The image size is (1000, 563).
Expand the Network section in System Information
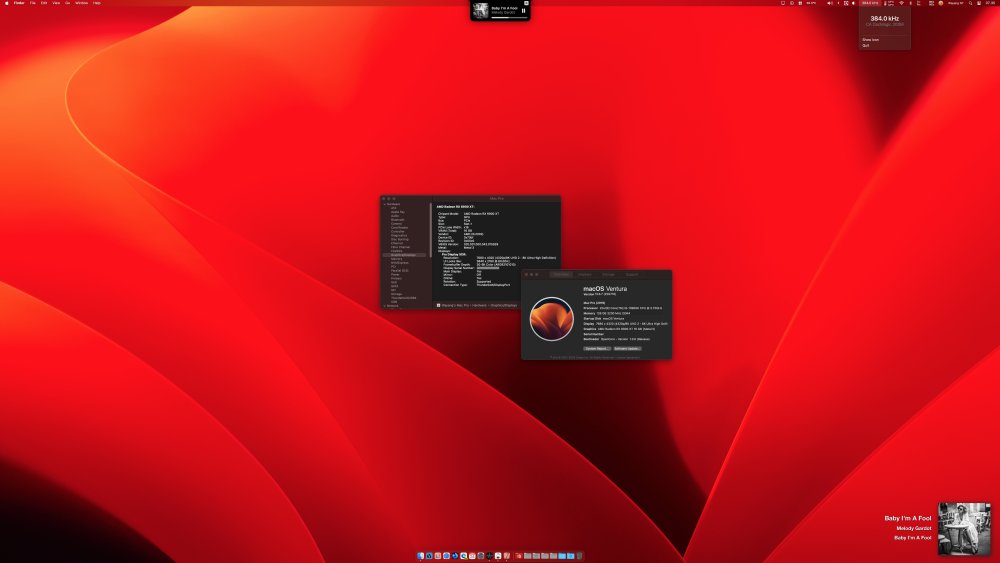(x=385, y=305)
